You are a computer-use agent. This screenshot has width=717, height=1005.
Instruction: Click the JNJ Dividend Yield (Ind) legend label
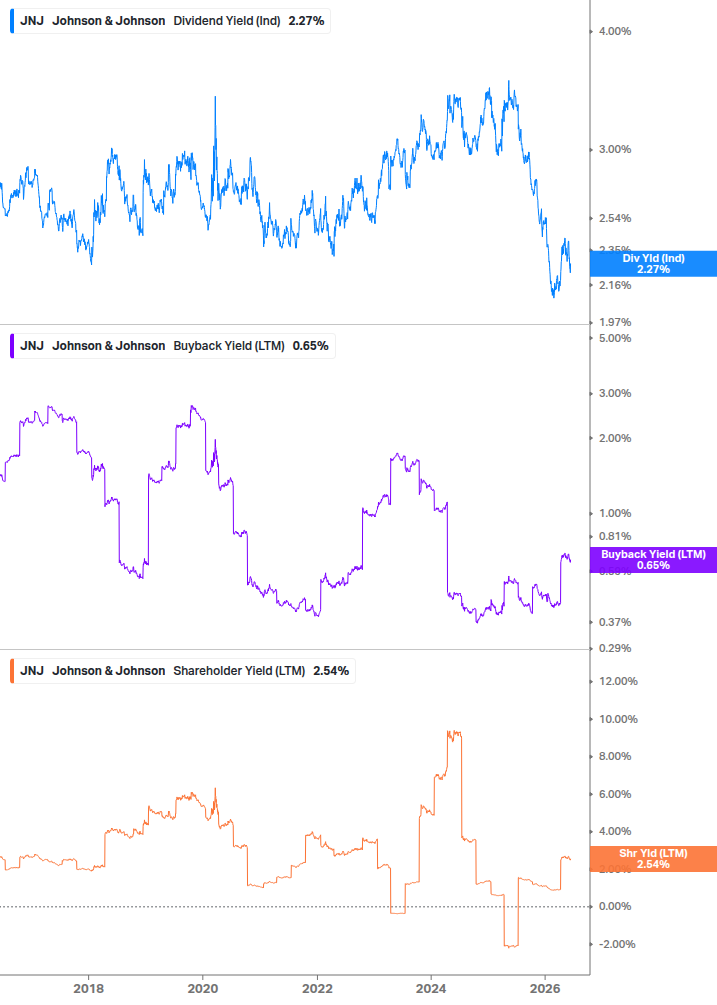172,21
